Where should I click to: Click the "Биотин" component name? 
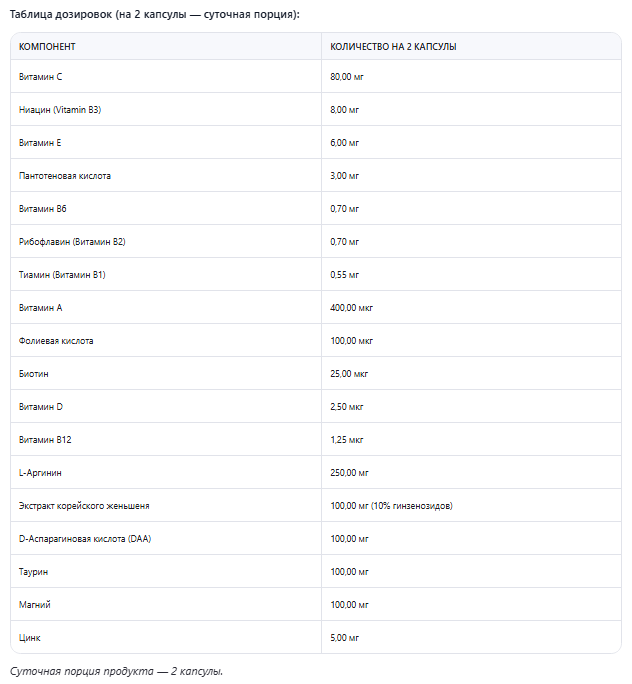click(x=34, y=374)
